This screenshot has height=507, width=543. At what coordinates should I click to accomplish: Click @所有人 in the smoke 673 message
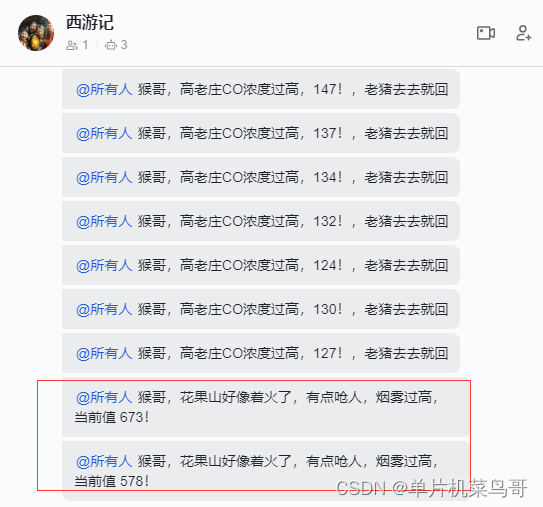point(104,397)
